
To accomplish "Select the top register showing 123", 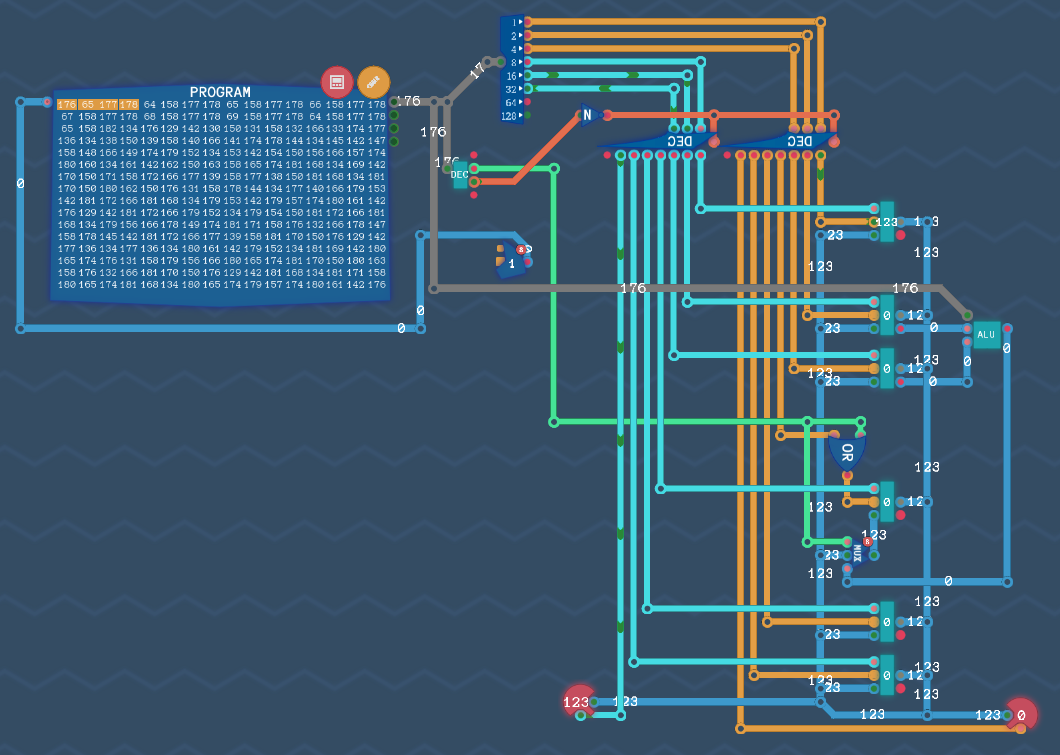I will pos(886,221).
